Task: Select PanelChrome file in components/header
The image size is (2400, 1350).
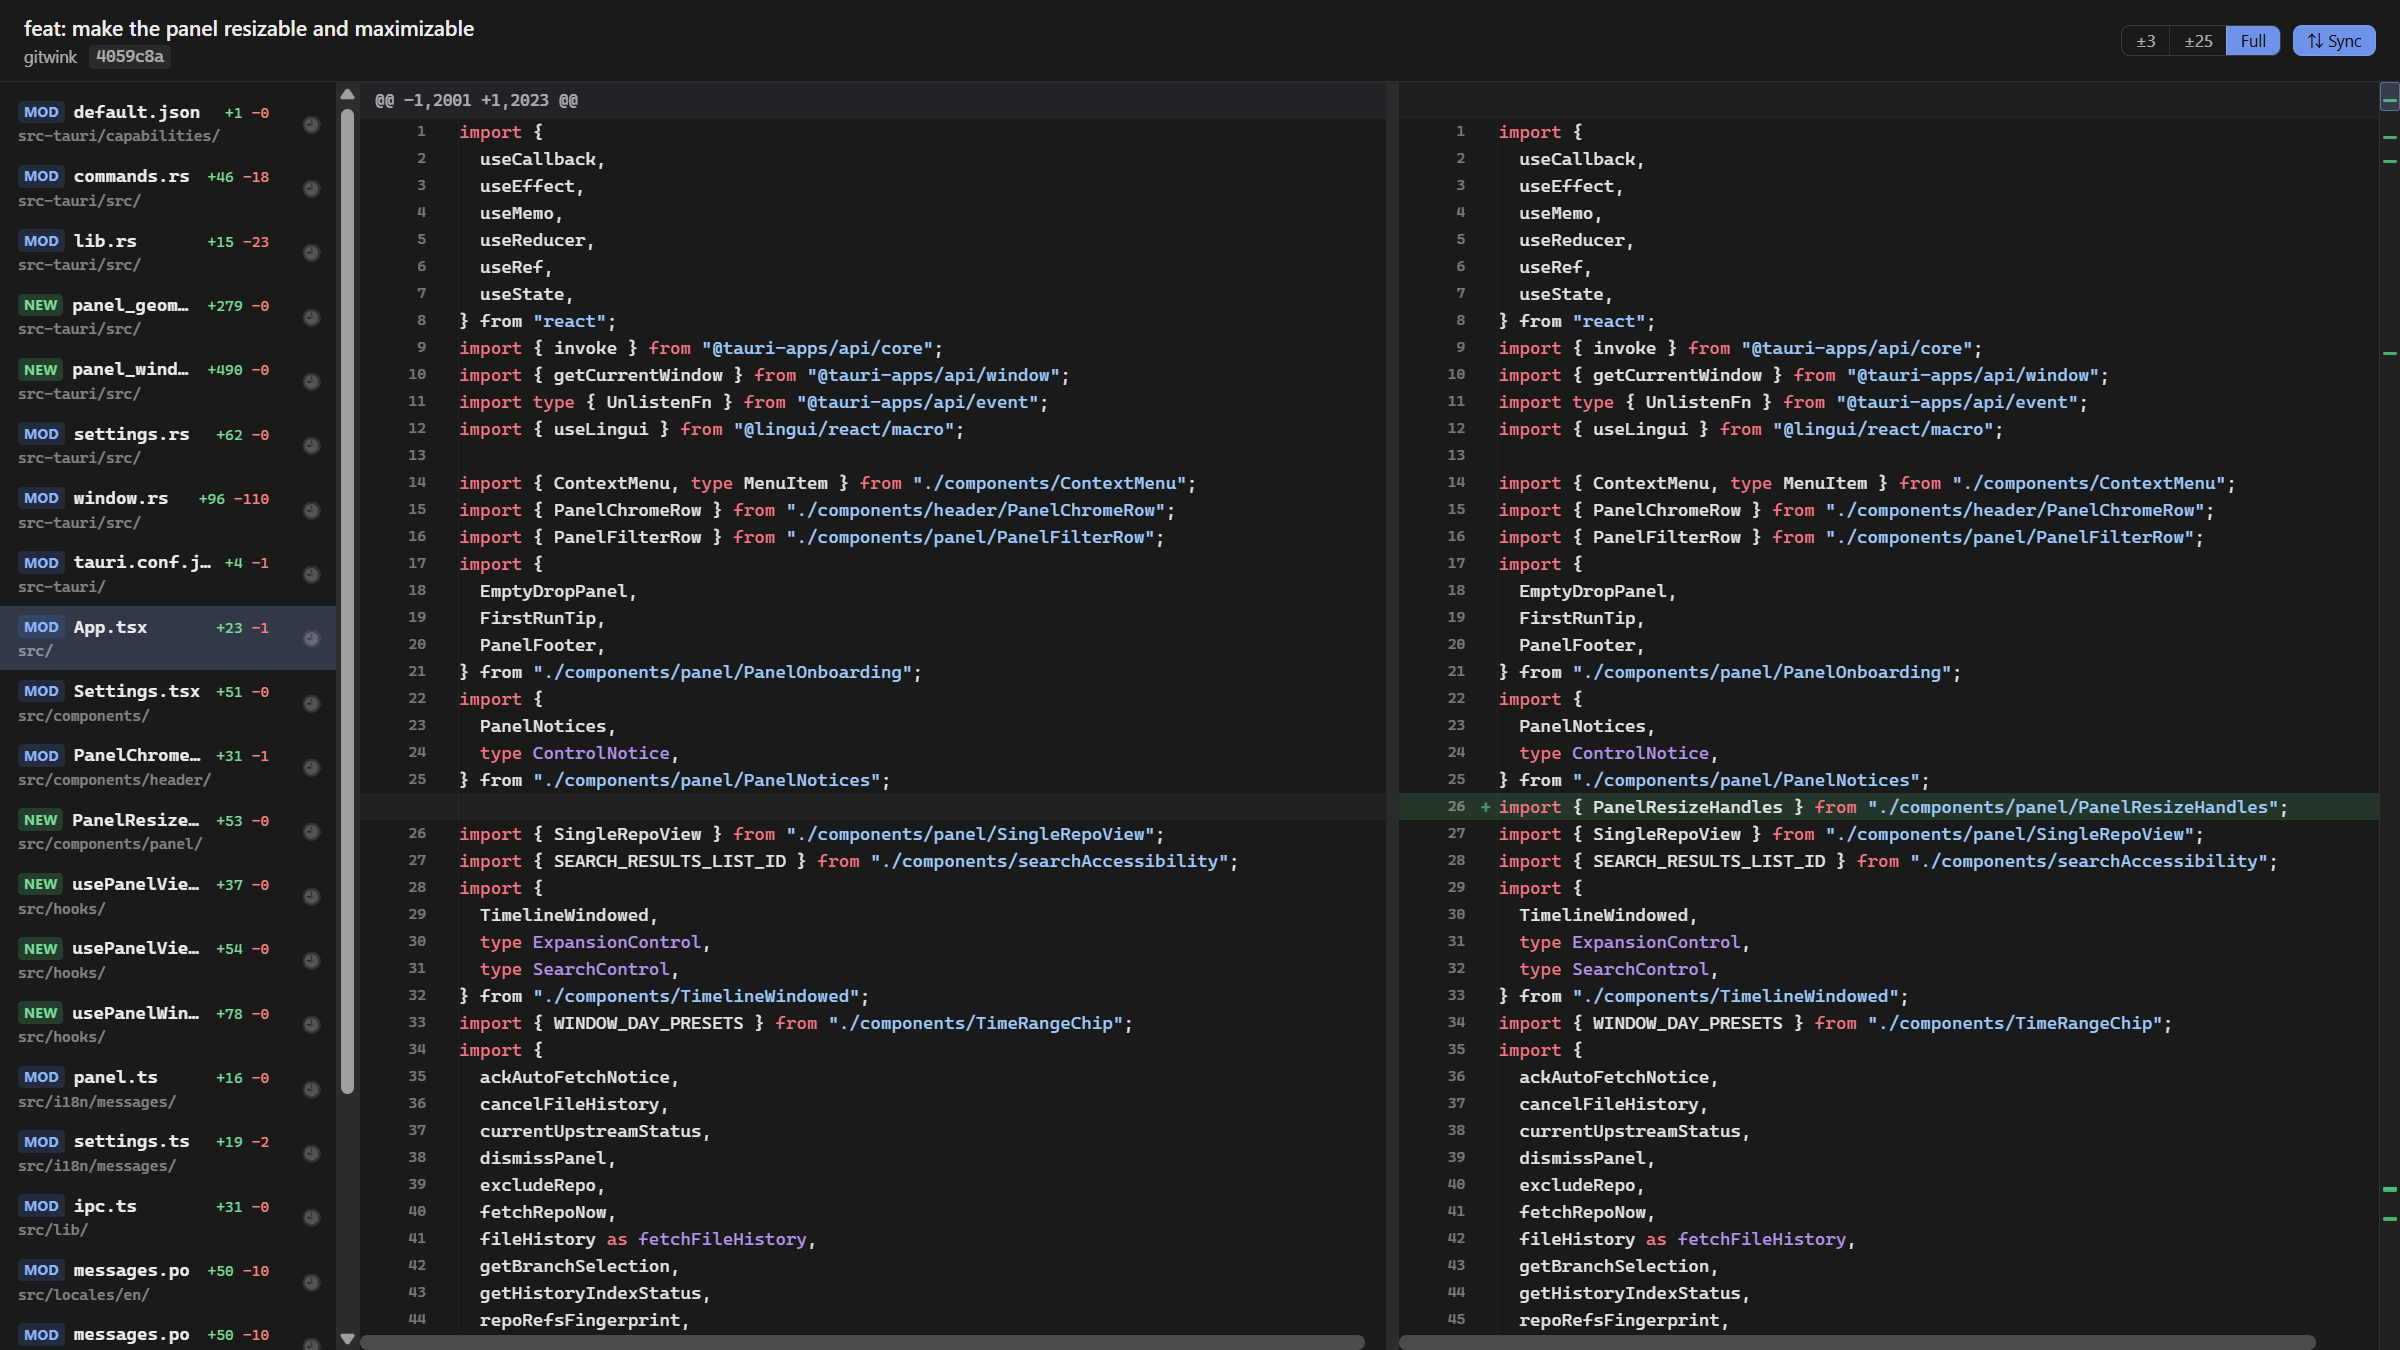Action: [168, 767]
